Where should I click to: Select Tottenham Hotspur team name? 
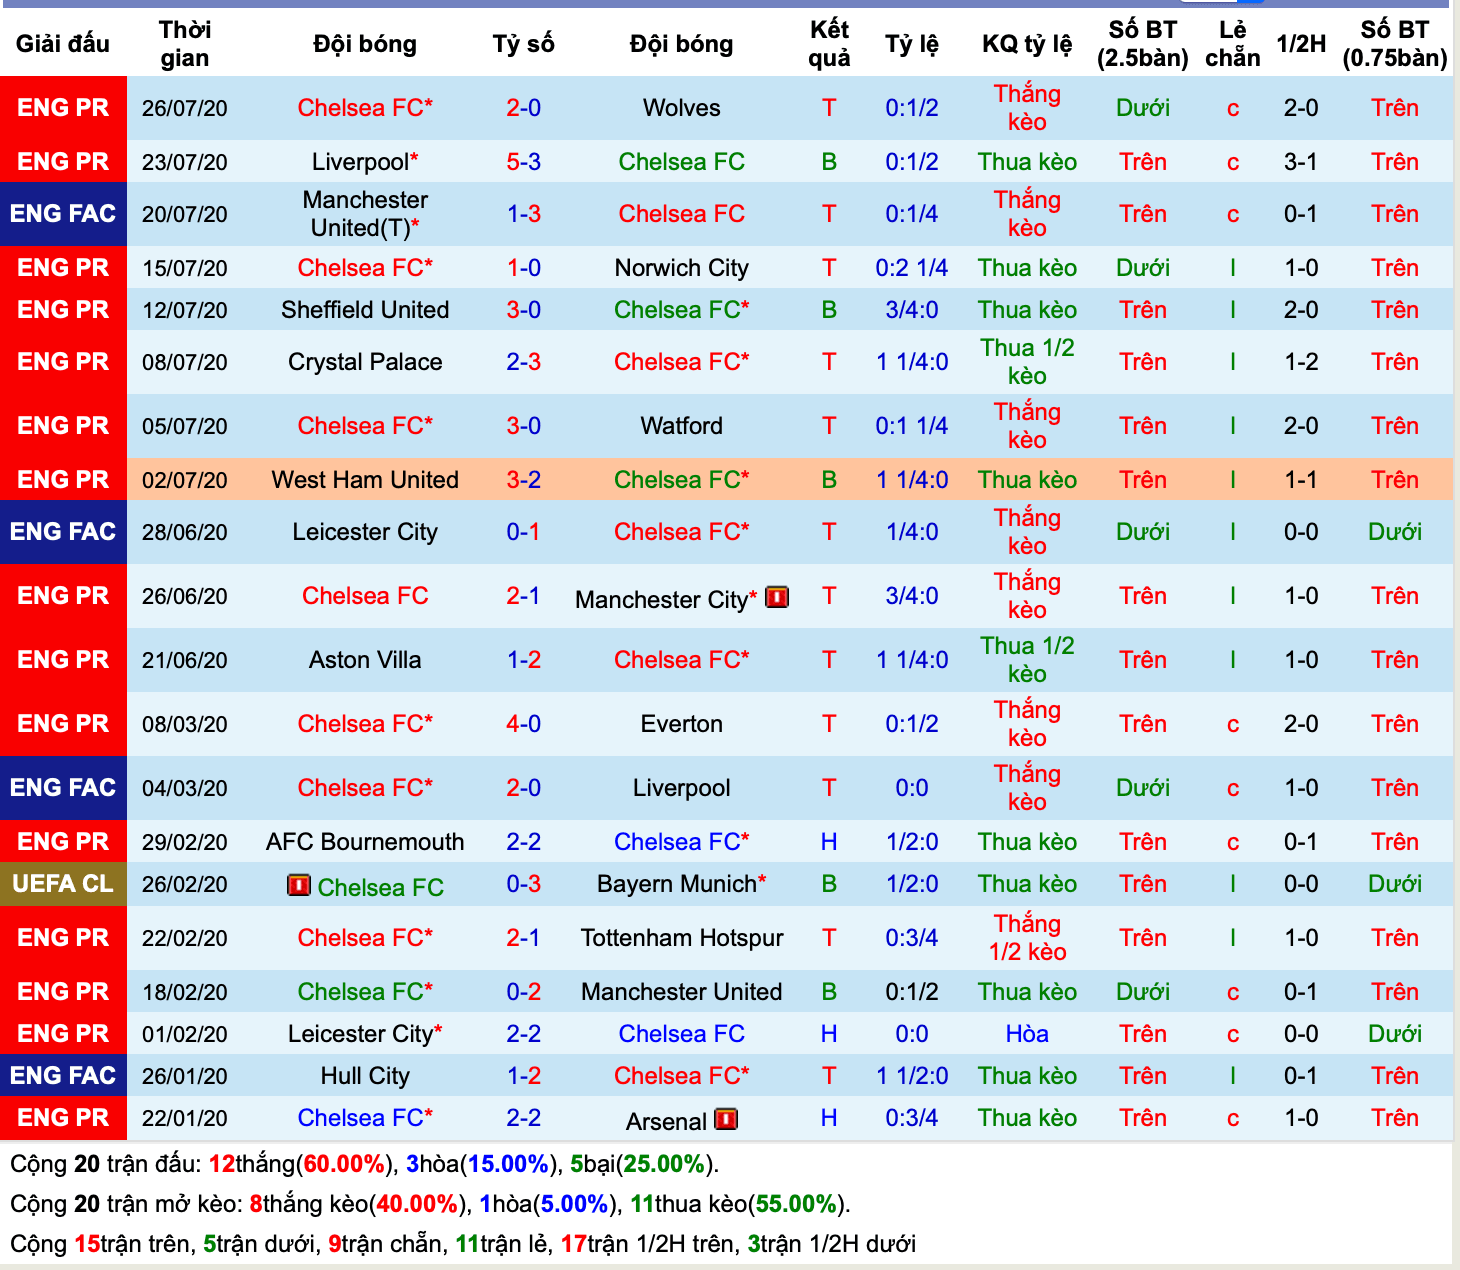pos(681,938)
